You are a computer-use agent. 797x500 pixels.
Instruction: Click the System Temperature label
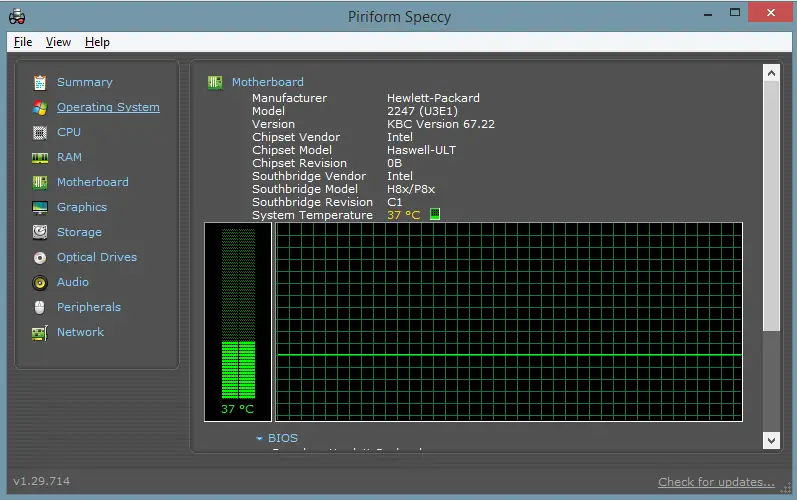coord(312,215)
